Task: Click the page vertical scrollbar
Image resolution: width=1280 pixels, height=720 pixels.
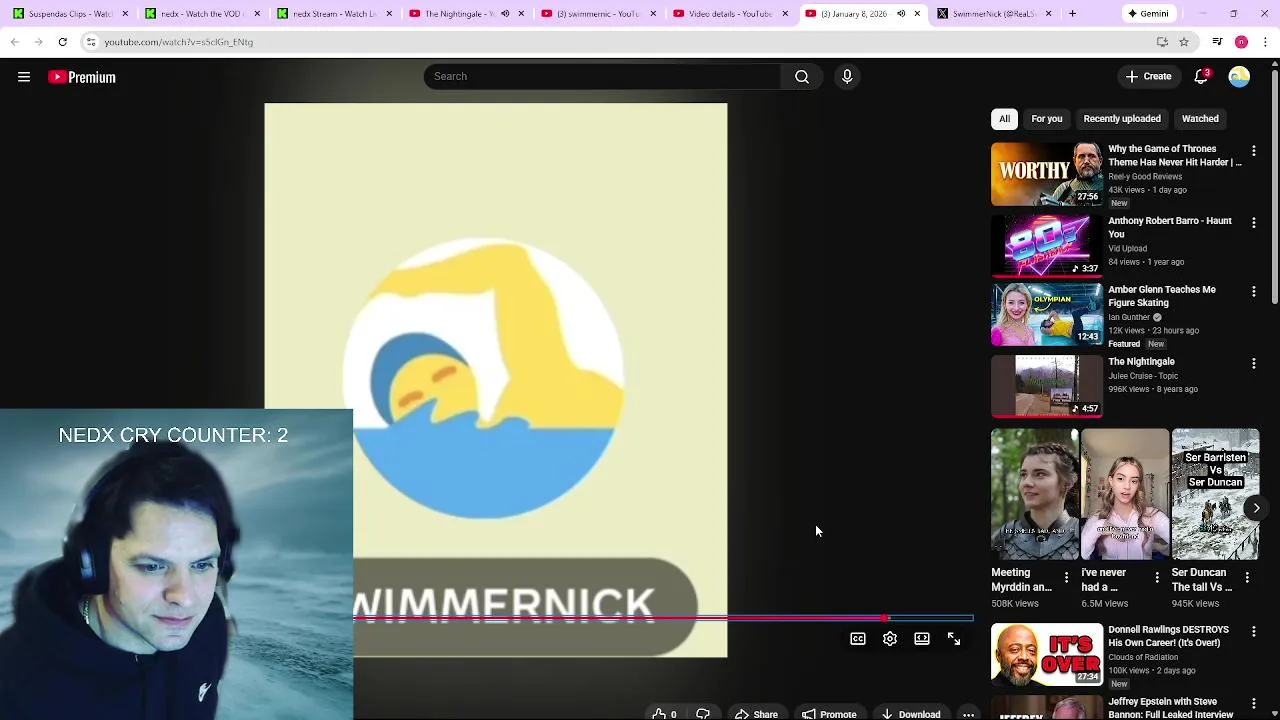Action: click(1274, 185)
